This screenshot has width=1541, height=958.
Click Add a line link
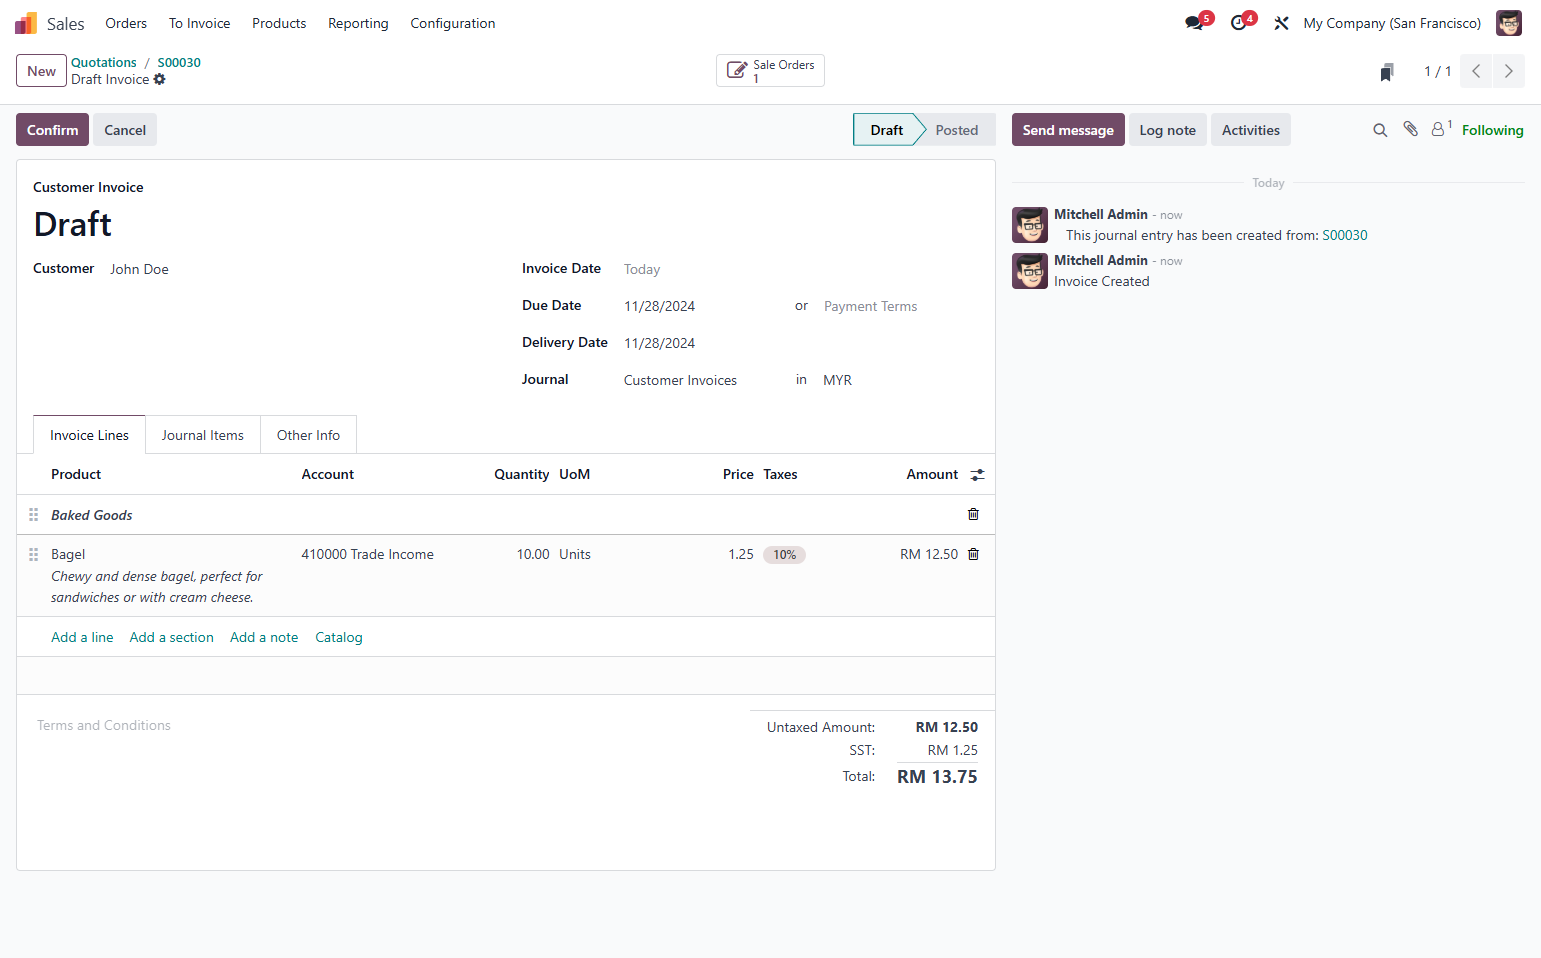pos(82,637)
